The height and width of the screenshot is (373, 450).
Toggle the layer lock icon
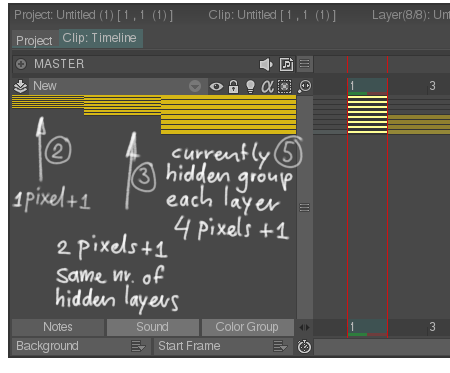point(233,87)
